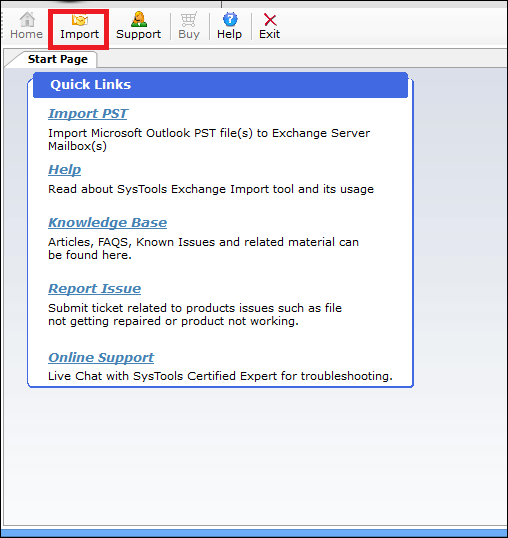Click the Home toolbar label
Viewport: 508px width, 538px height.
26,34
